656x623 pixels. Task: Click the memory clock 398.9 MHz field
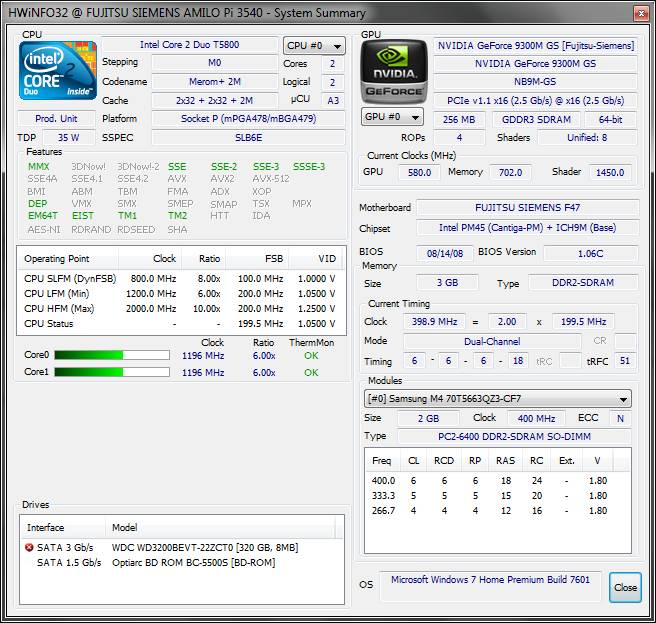click(x=434, y=322)
